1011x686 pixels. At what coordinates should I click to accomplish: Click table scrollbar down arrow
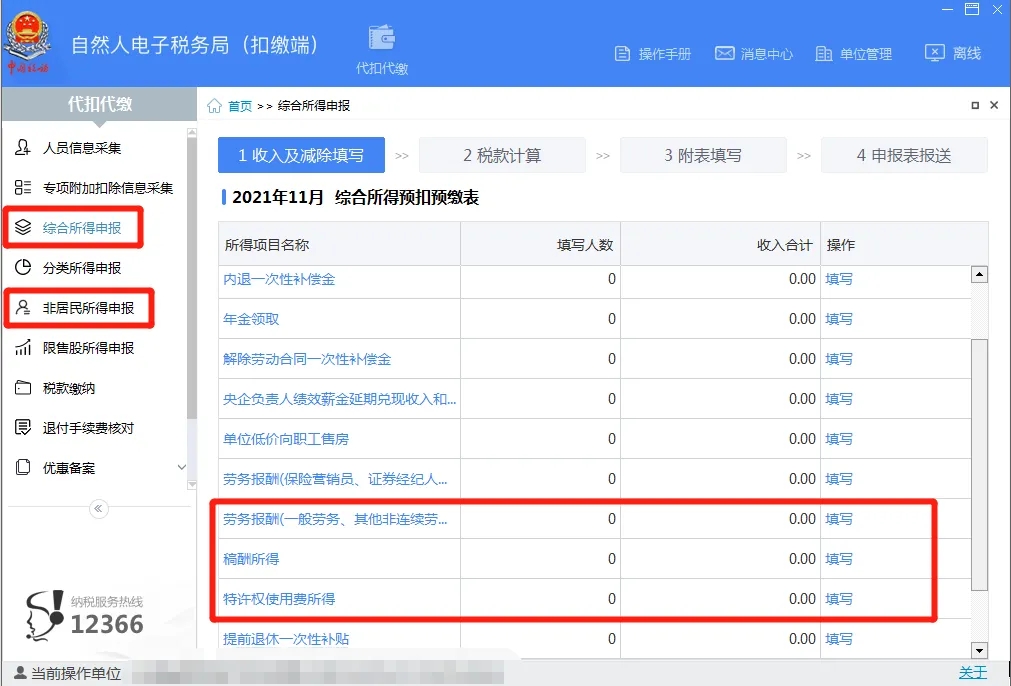tap(979, 651)
